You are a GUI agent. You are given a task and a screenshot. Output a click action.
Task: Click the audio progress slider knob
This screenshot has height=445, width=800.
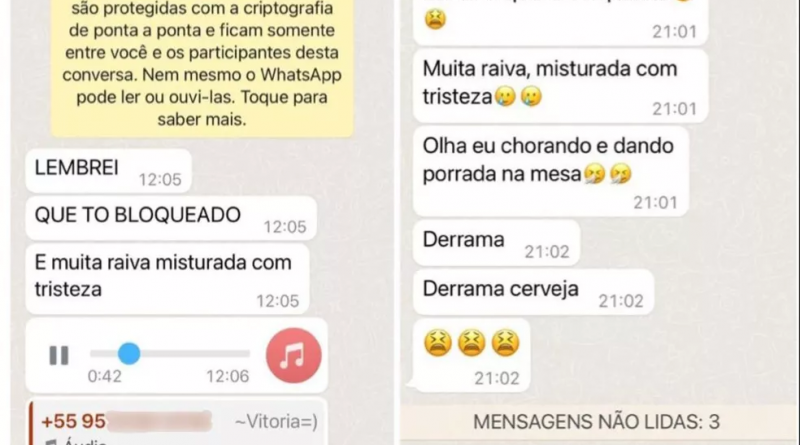pyautogui.click(x=129, y=353)
